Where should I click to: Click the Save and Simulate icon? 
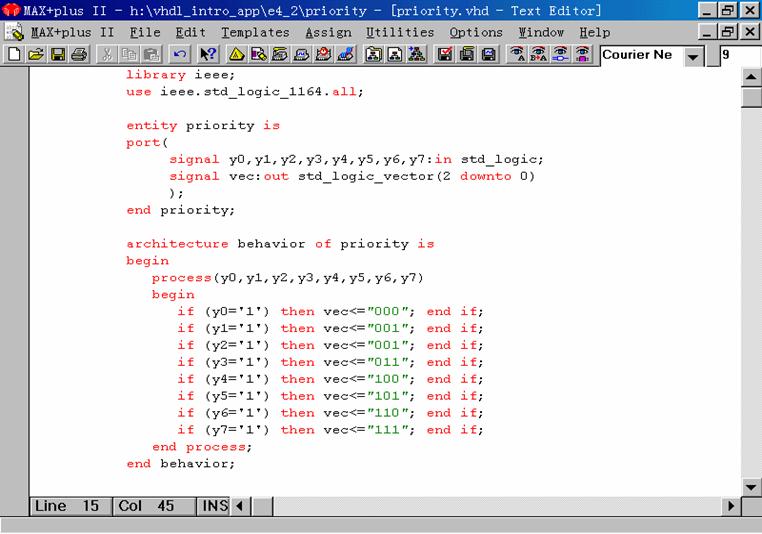pos(489,54)
